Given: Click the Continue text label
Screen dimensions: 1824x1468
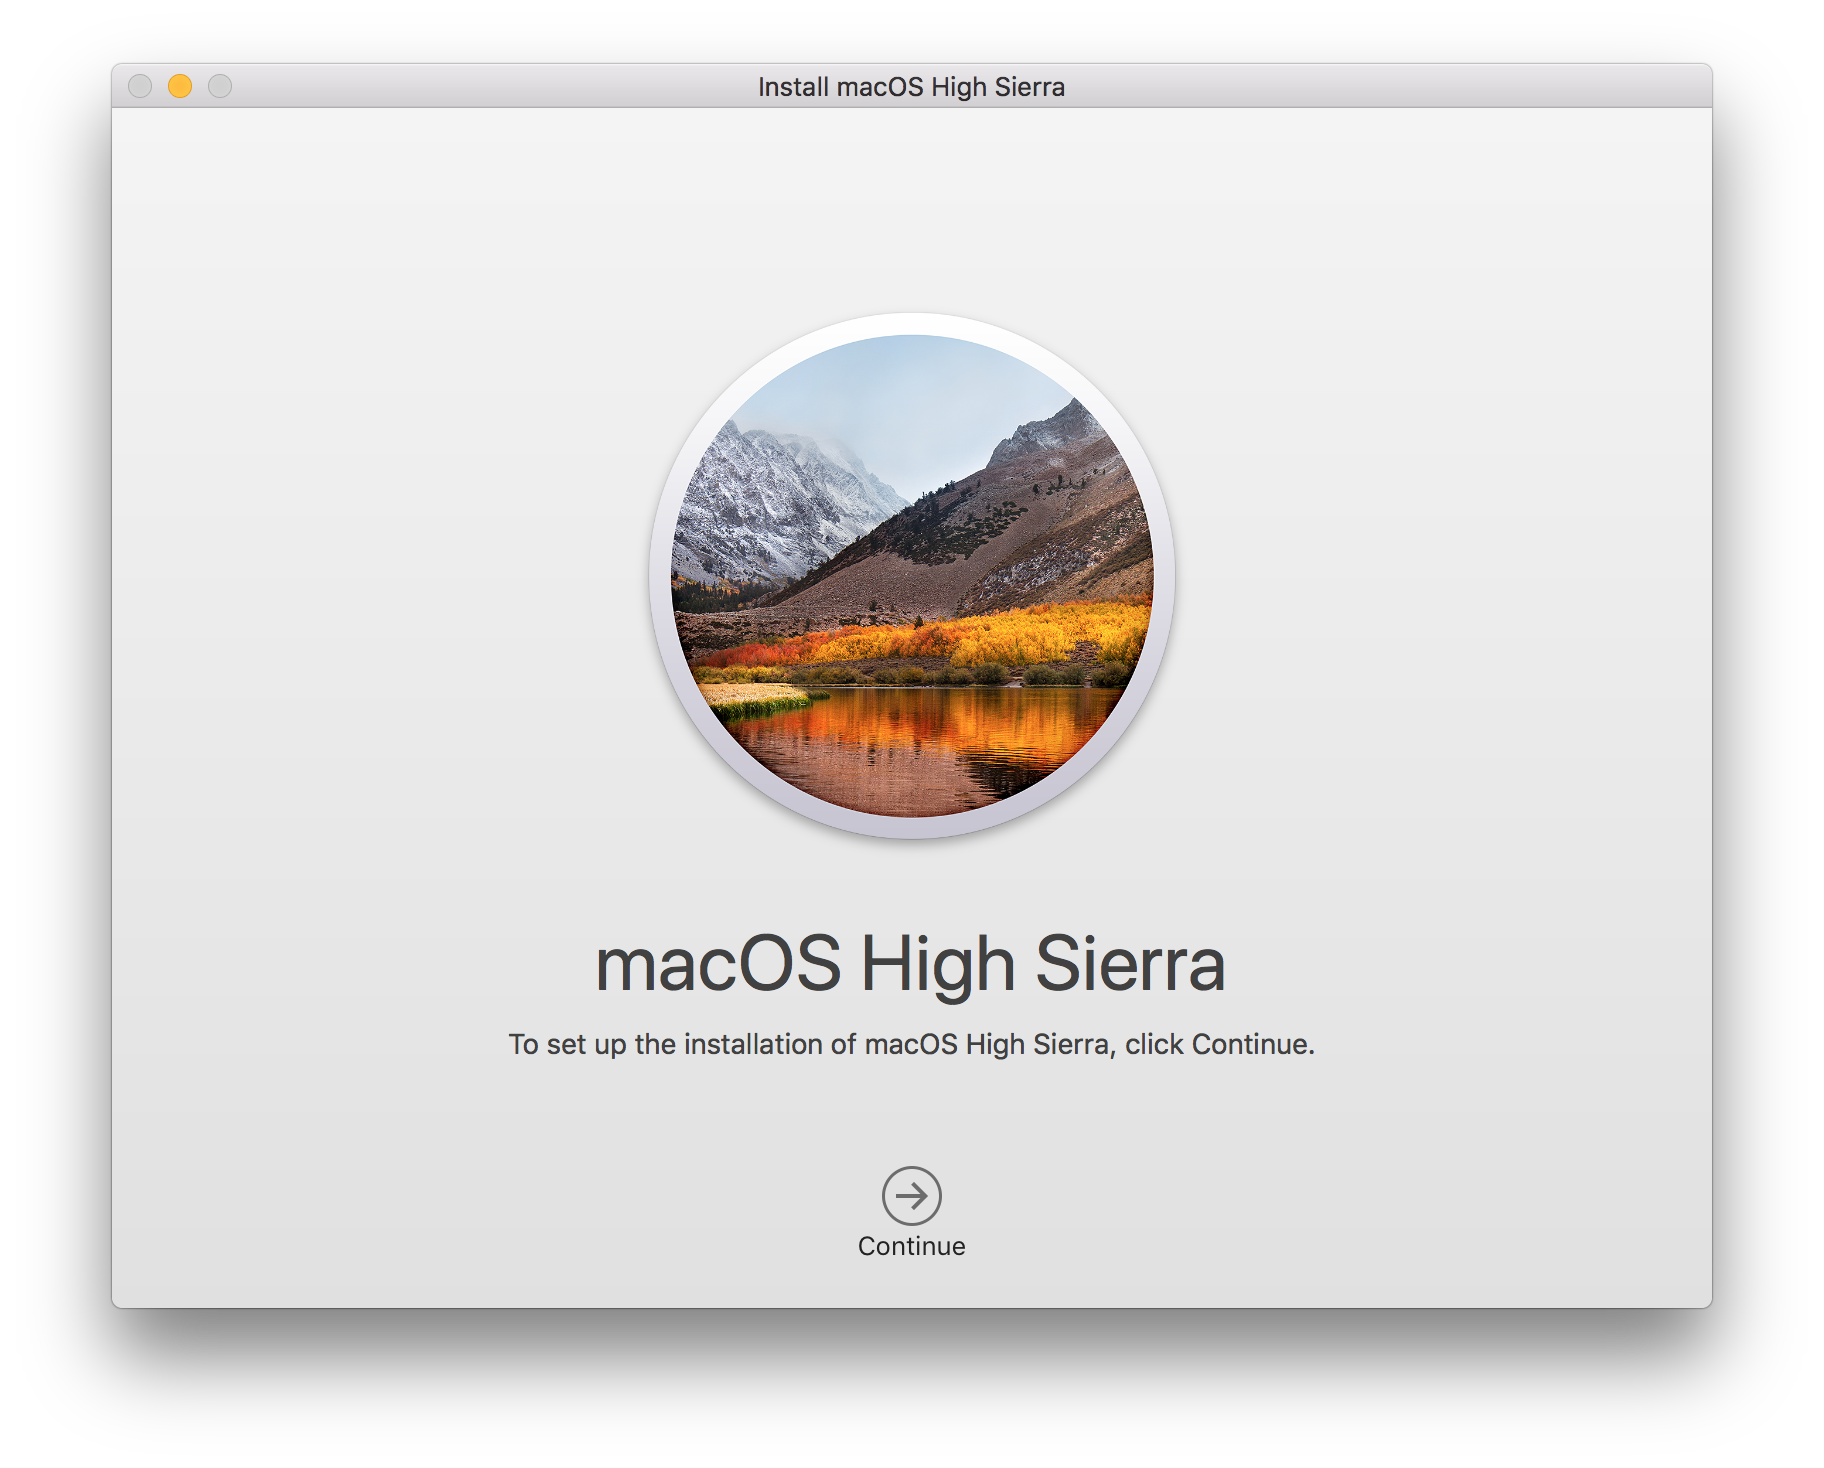Looking at the screenshot, I should [x=911, y=1246].
